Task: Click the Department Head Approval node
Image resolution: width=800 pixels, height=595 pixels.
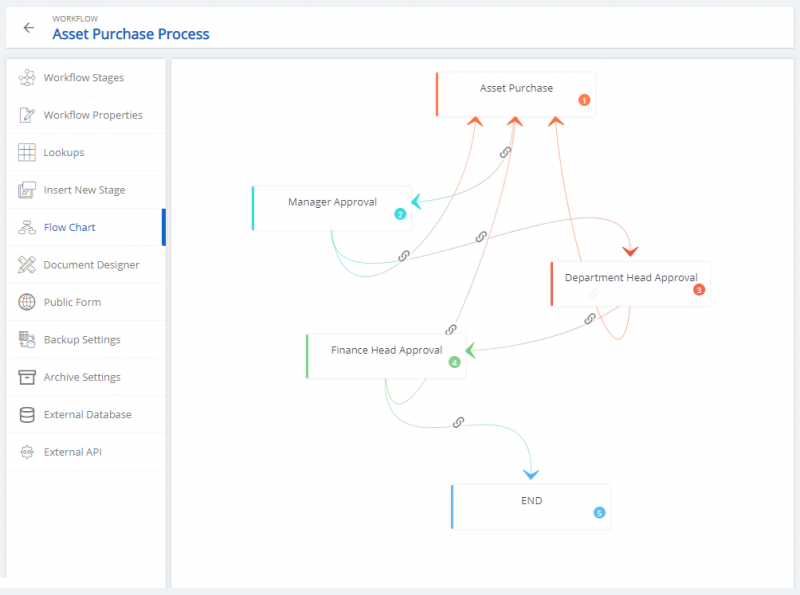Action: pyautogui.click(x=631, y=278)
